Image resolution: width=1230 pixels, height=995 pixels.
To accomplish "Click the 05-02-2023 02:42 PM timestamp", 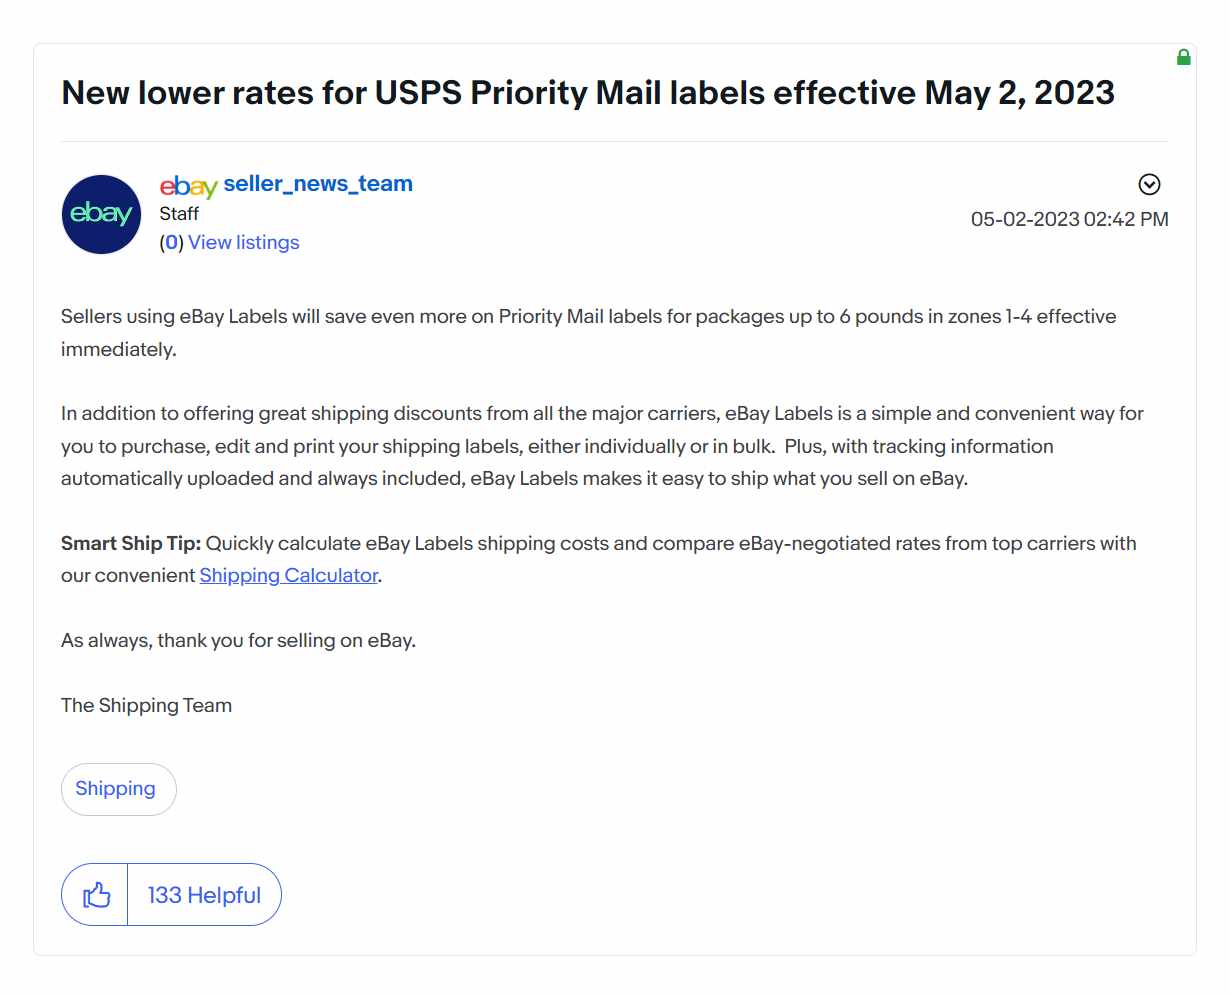I will [1069, 219].
